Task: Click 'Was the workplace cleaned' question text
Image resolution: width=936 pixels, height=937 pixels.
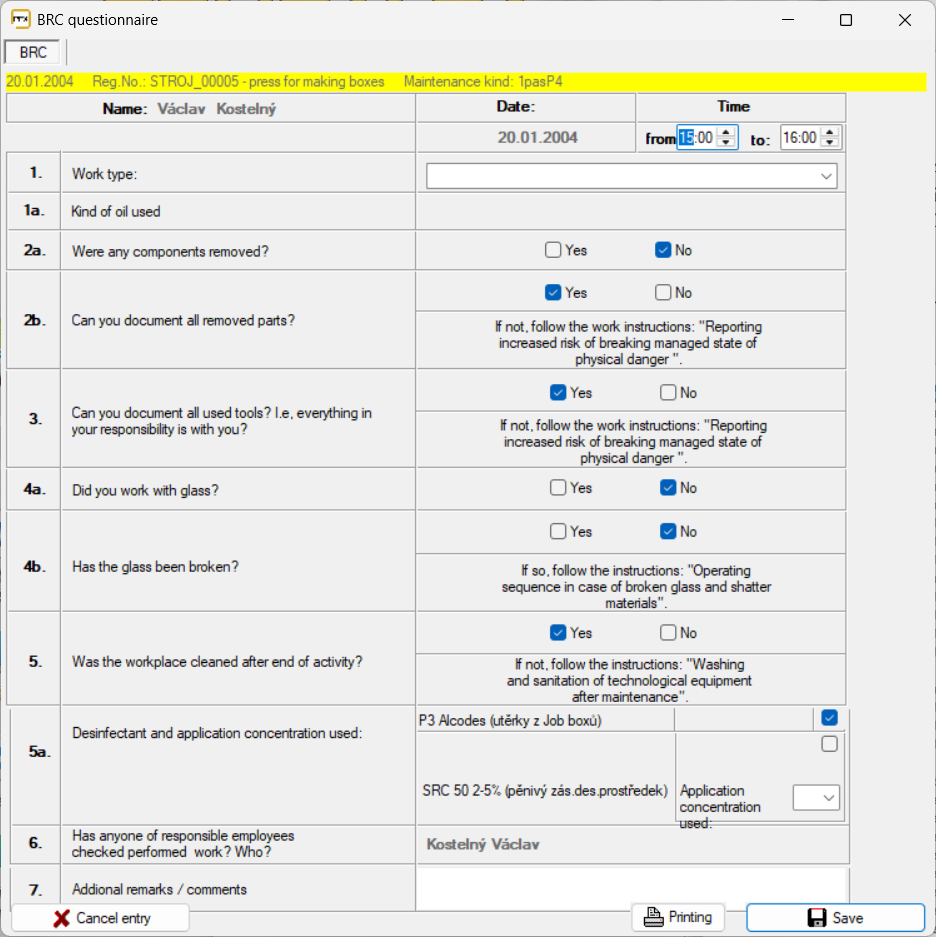Action: [217, 662]
